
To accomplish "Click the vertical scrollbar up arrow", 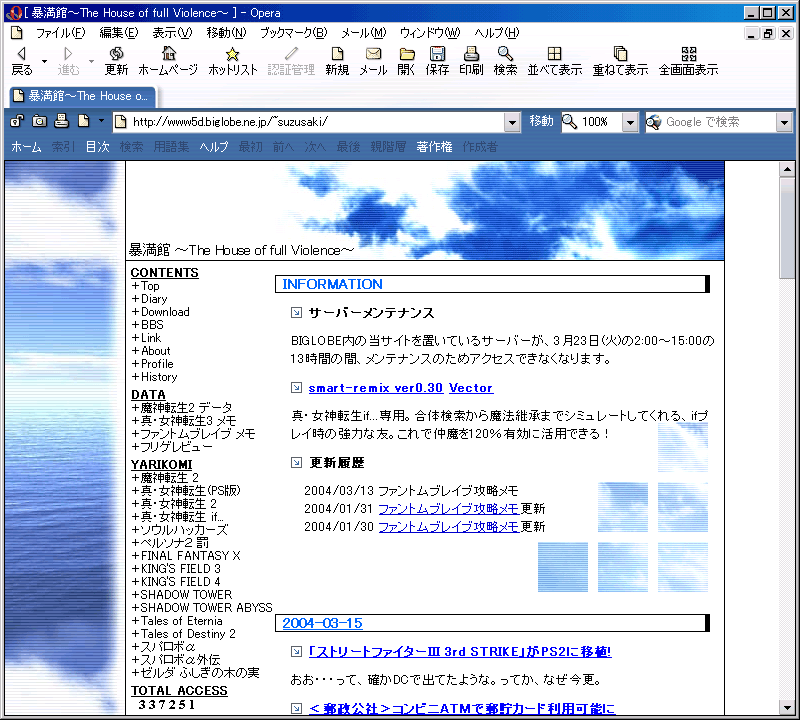I will click(787, 169).
